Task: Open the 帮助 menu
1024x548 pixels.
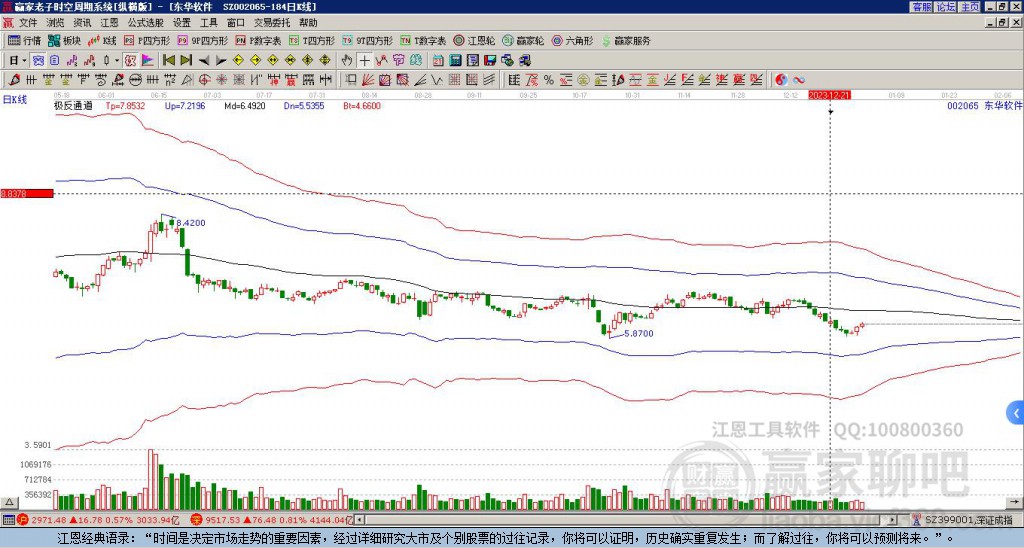Action: click(308, 23)
